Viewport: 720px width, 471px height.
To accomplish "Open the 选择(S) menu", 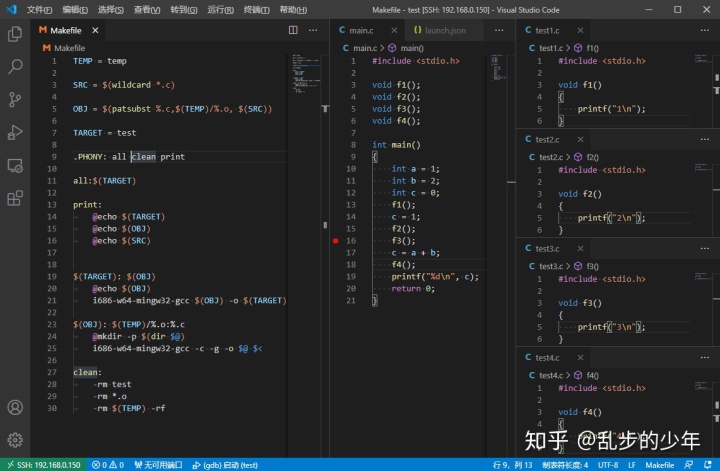I will [x=111, y=10].
